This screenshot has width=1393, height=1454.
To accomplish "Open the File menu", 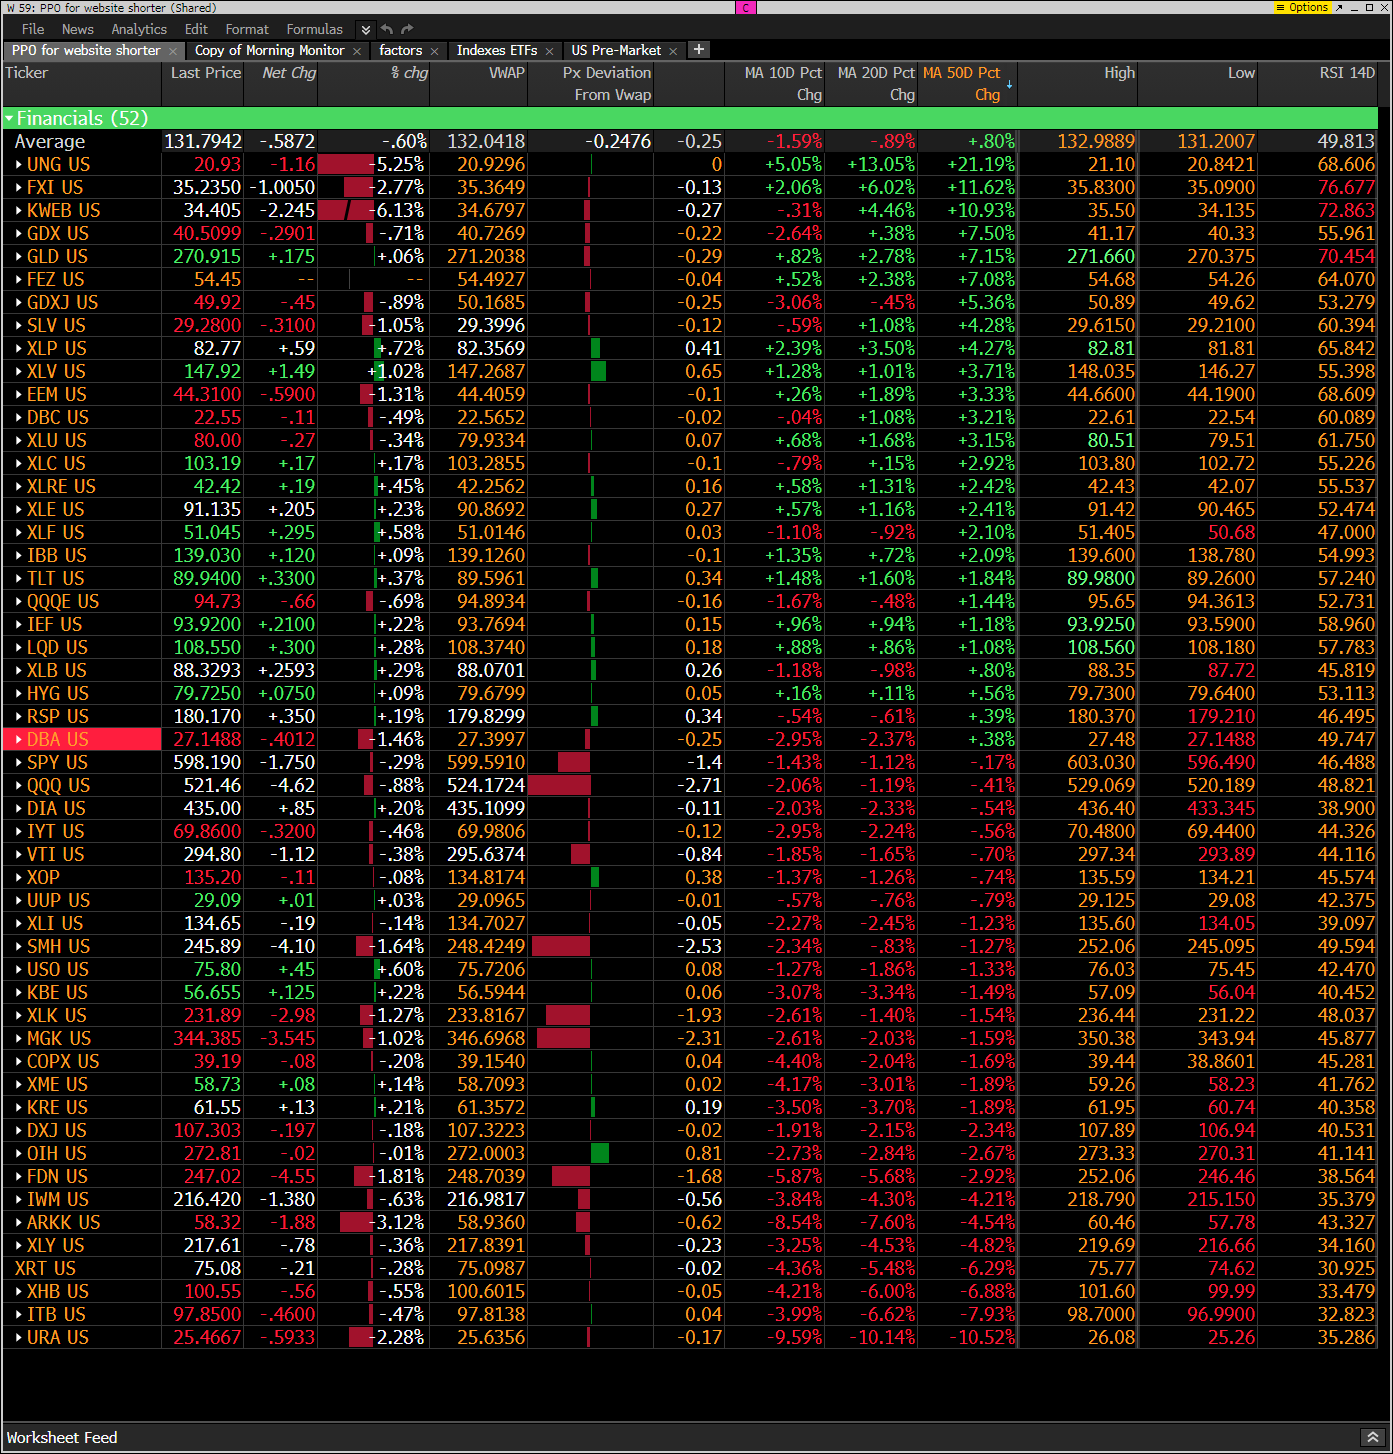I will click(33, 29).
